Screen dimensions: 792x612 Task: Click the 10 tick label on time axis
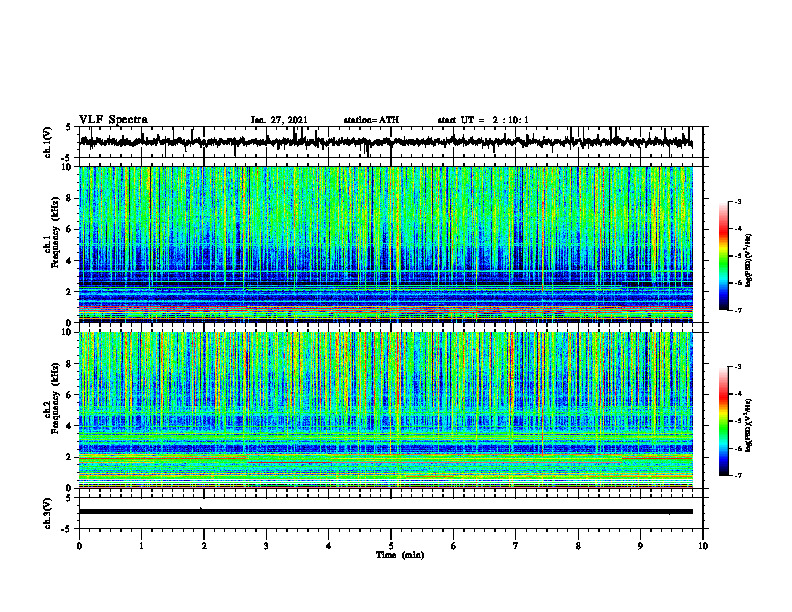[x=703, y=546]
